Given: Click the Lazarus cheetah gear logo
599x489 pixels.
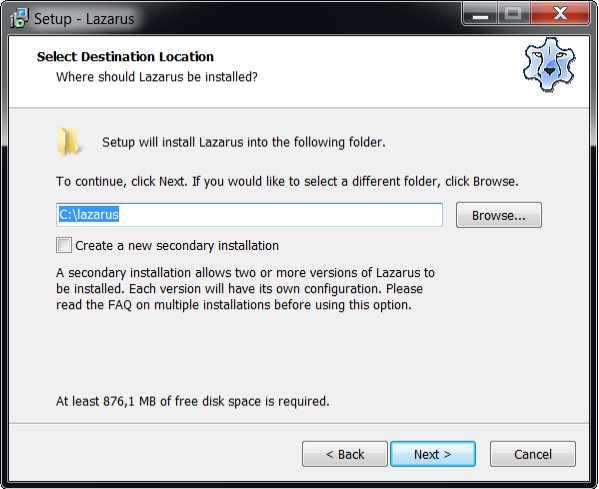Looking at the screenshot, I should 549,64.
